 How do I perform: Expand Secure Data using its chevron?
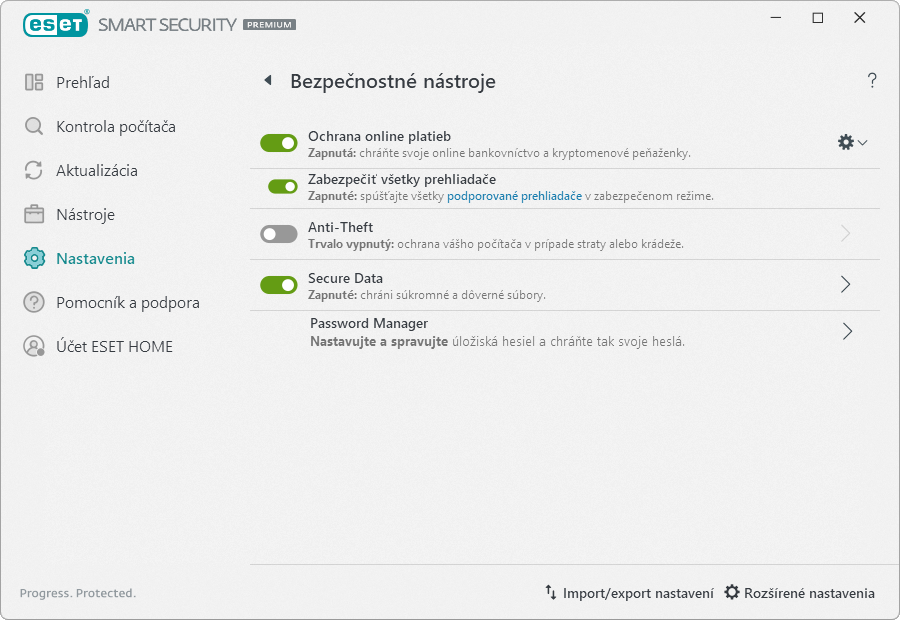click(x=845, y=284)
